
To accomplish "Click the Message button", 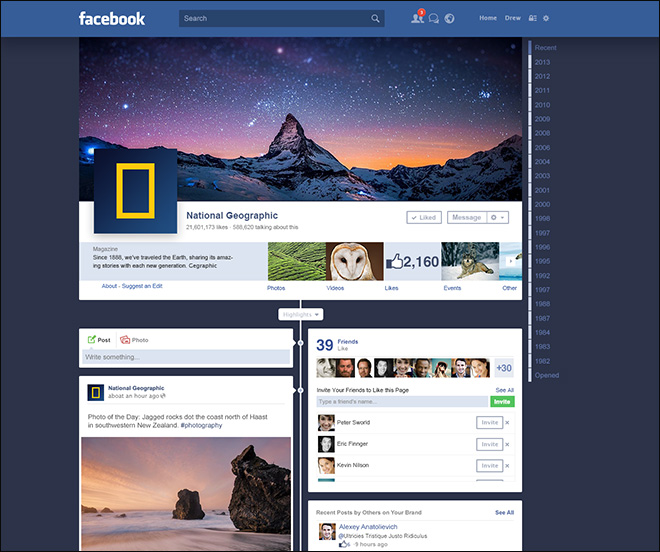I will pyautogui.click(x=465, y=217).
